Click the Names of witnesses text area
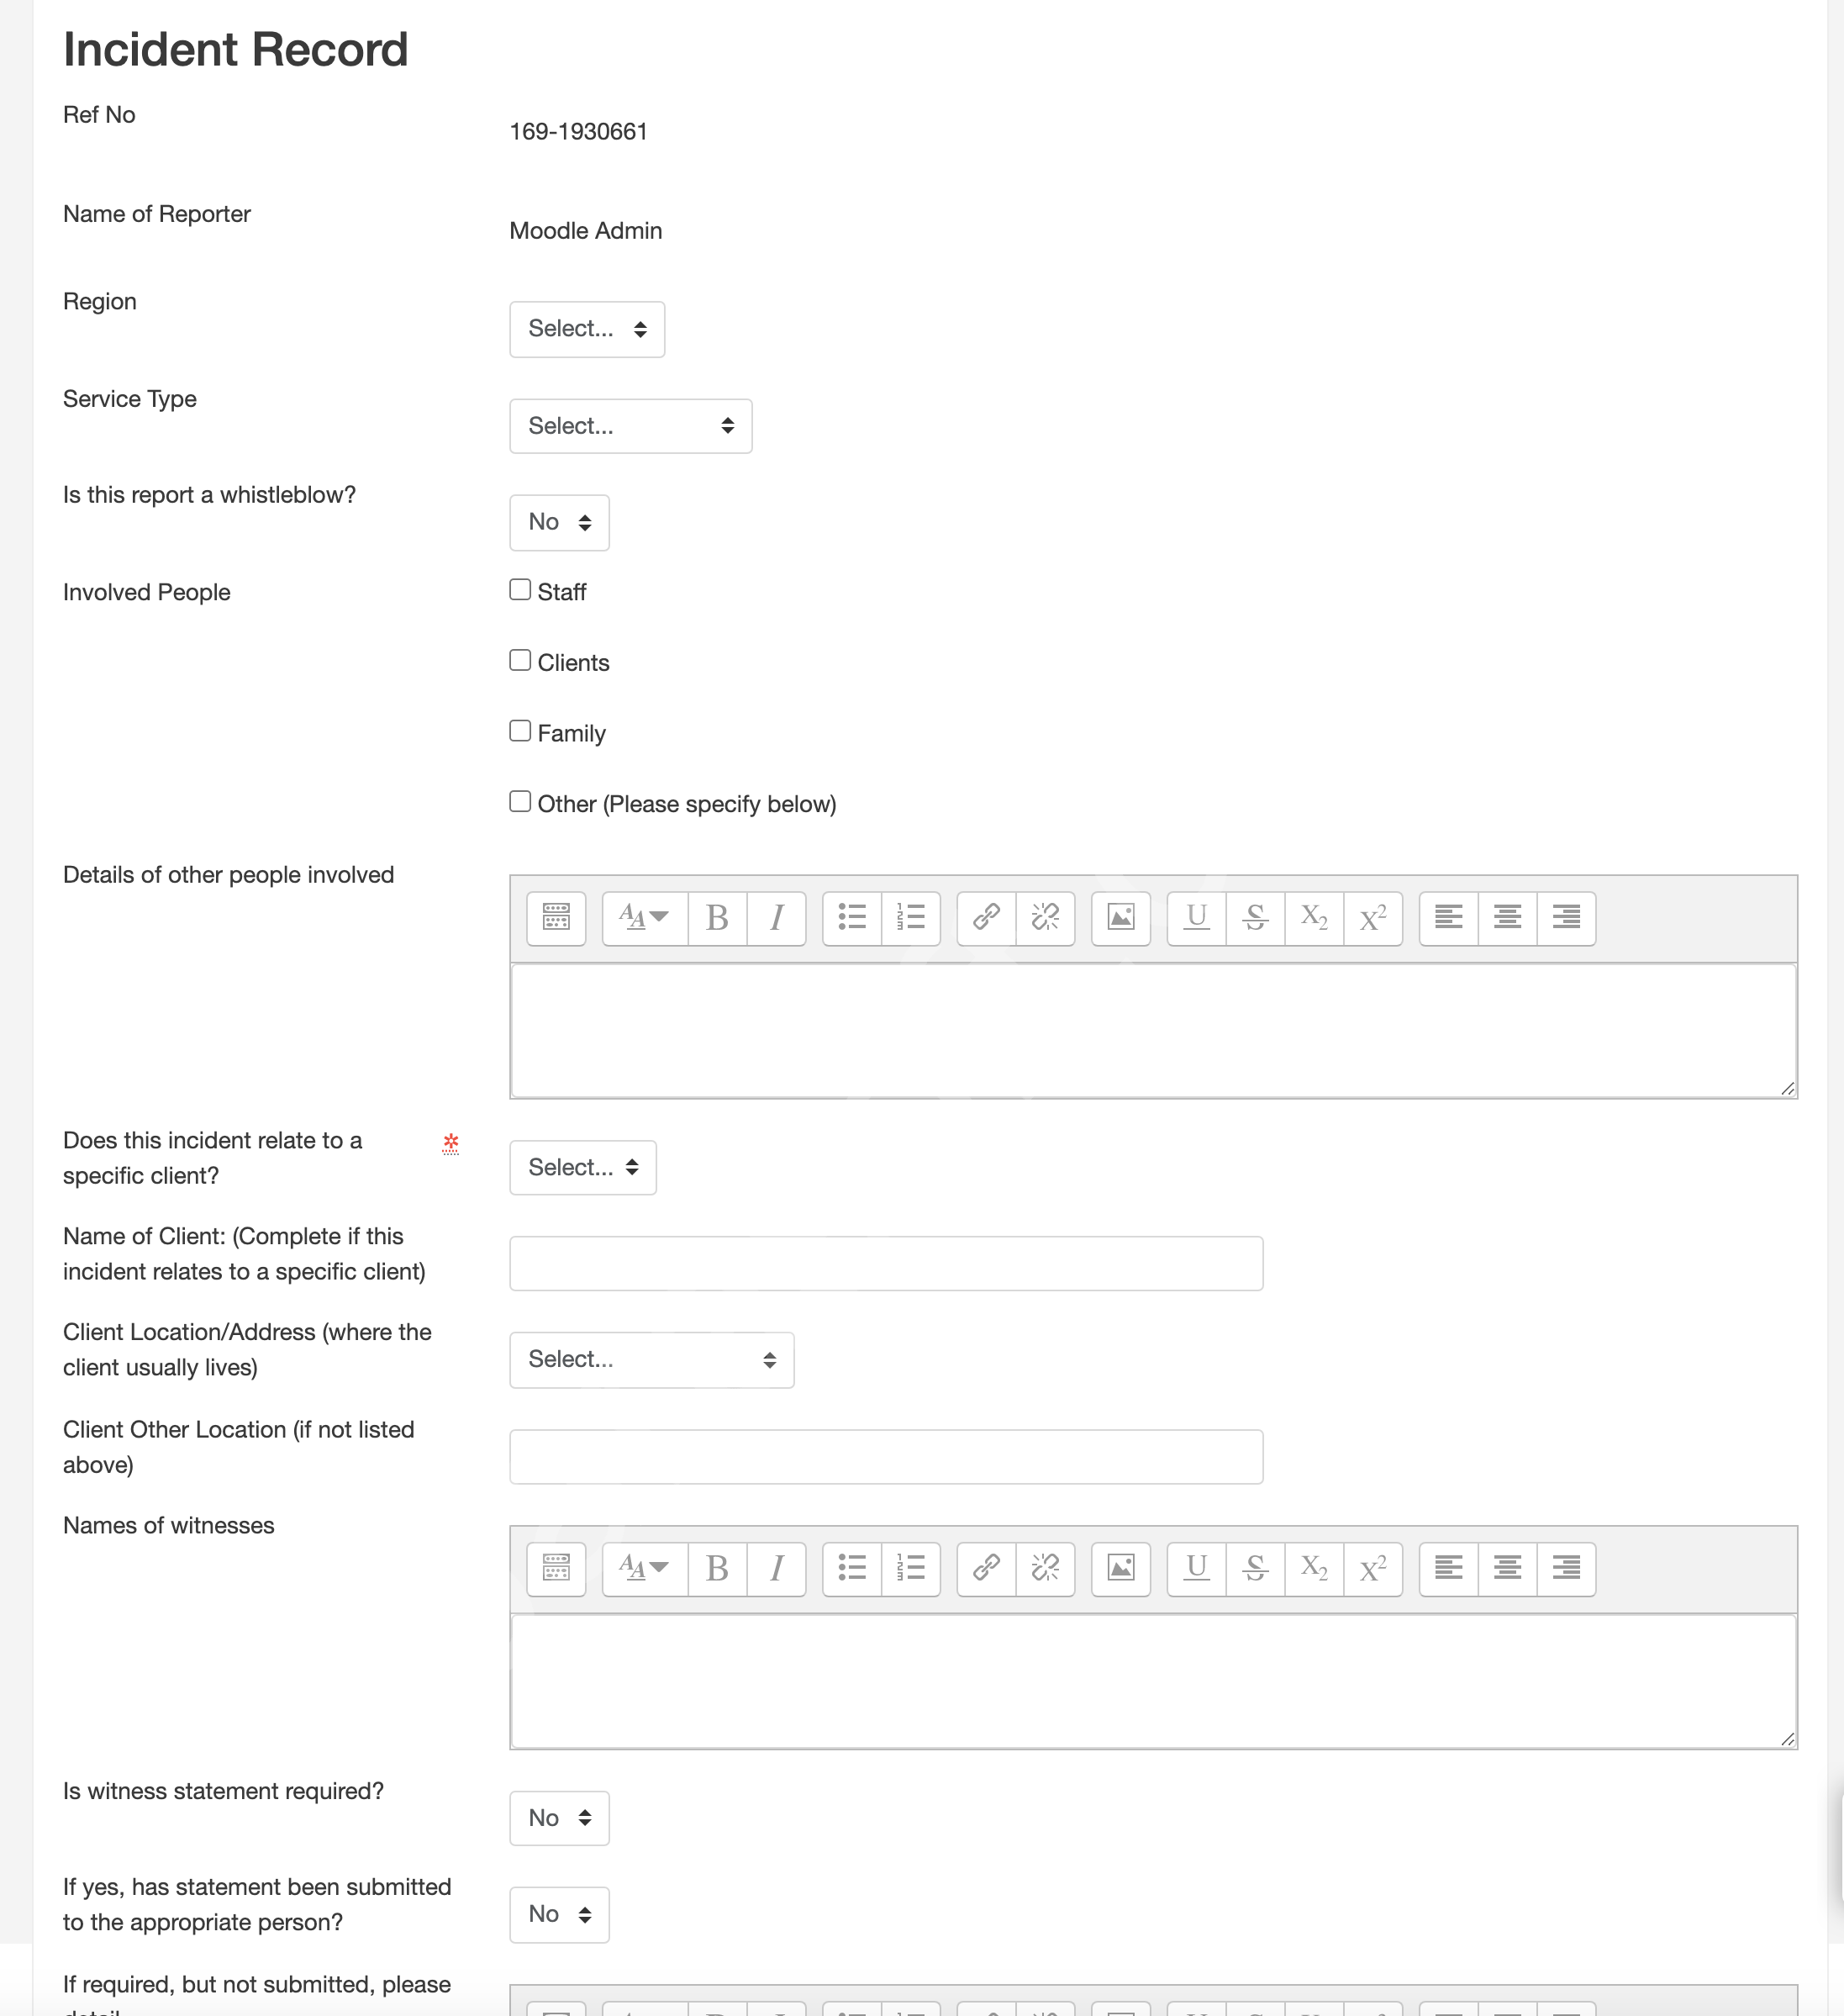 point(1154,1681)
